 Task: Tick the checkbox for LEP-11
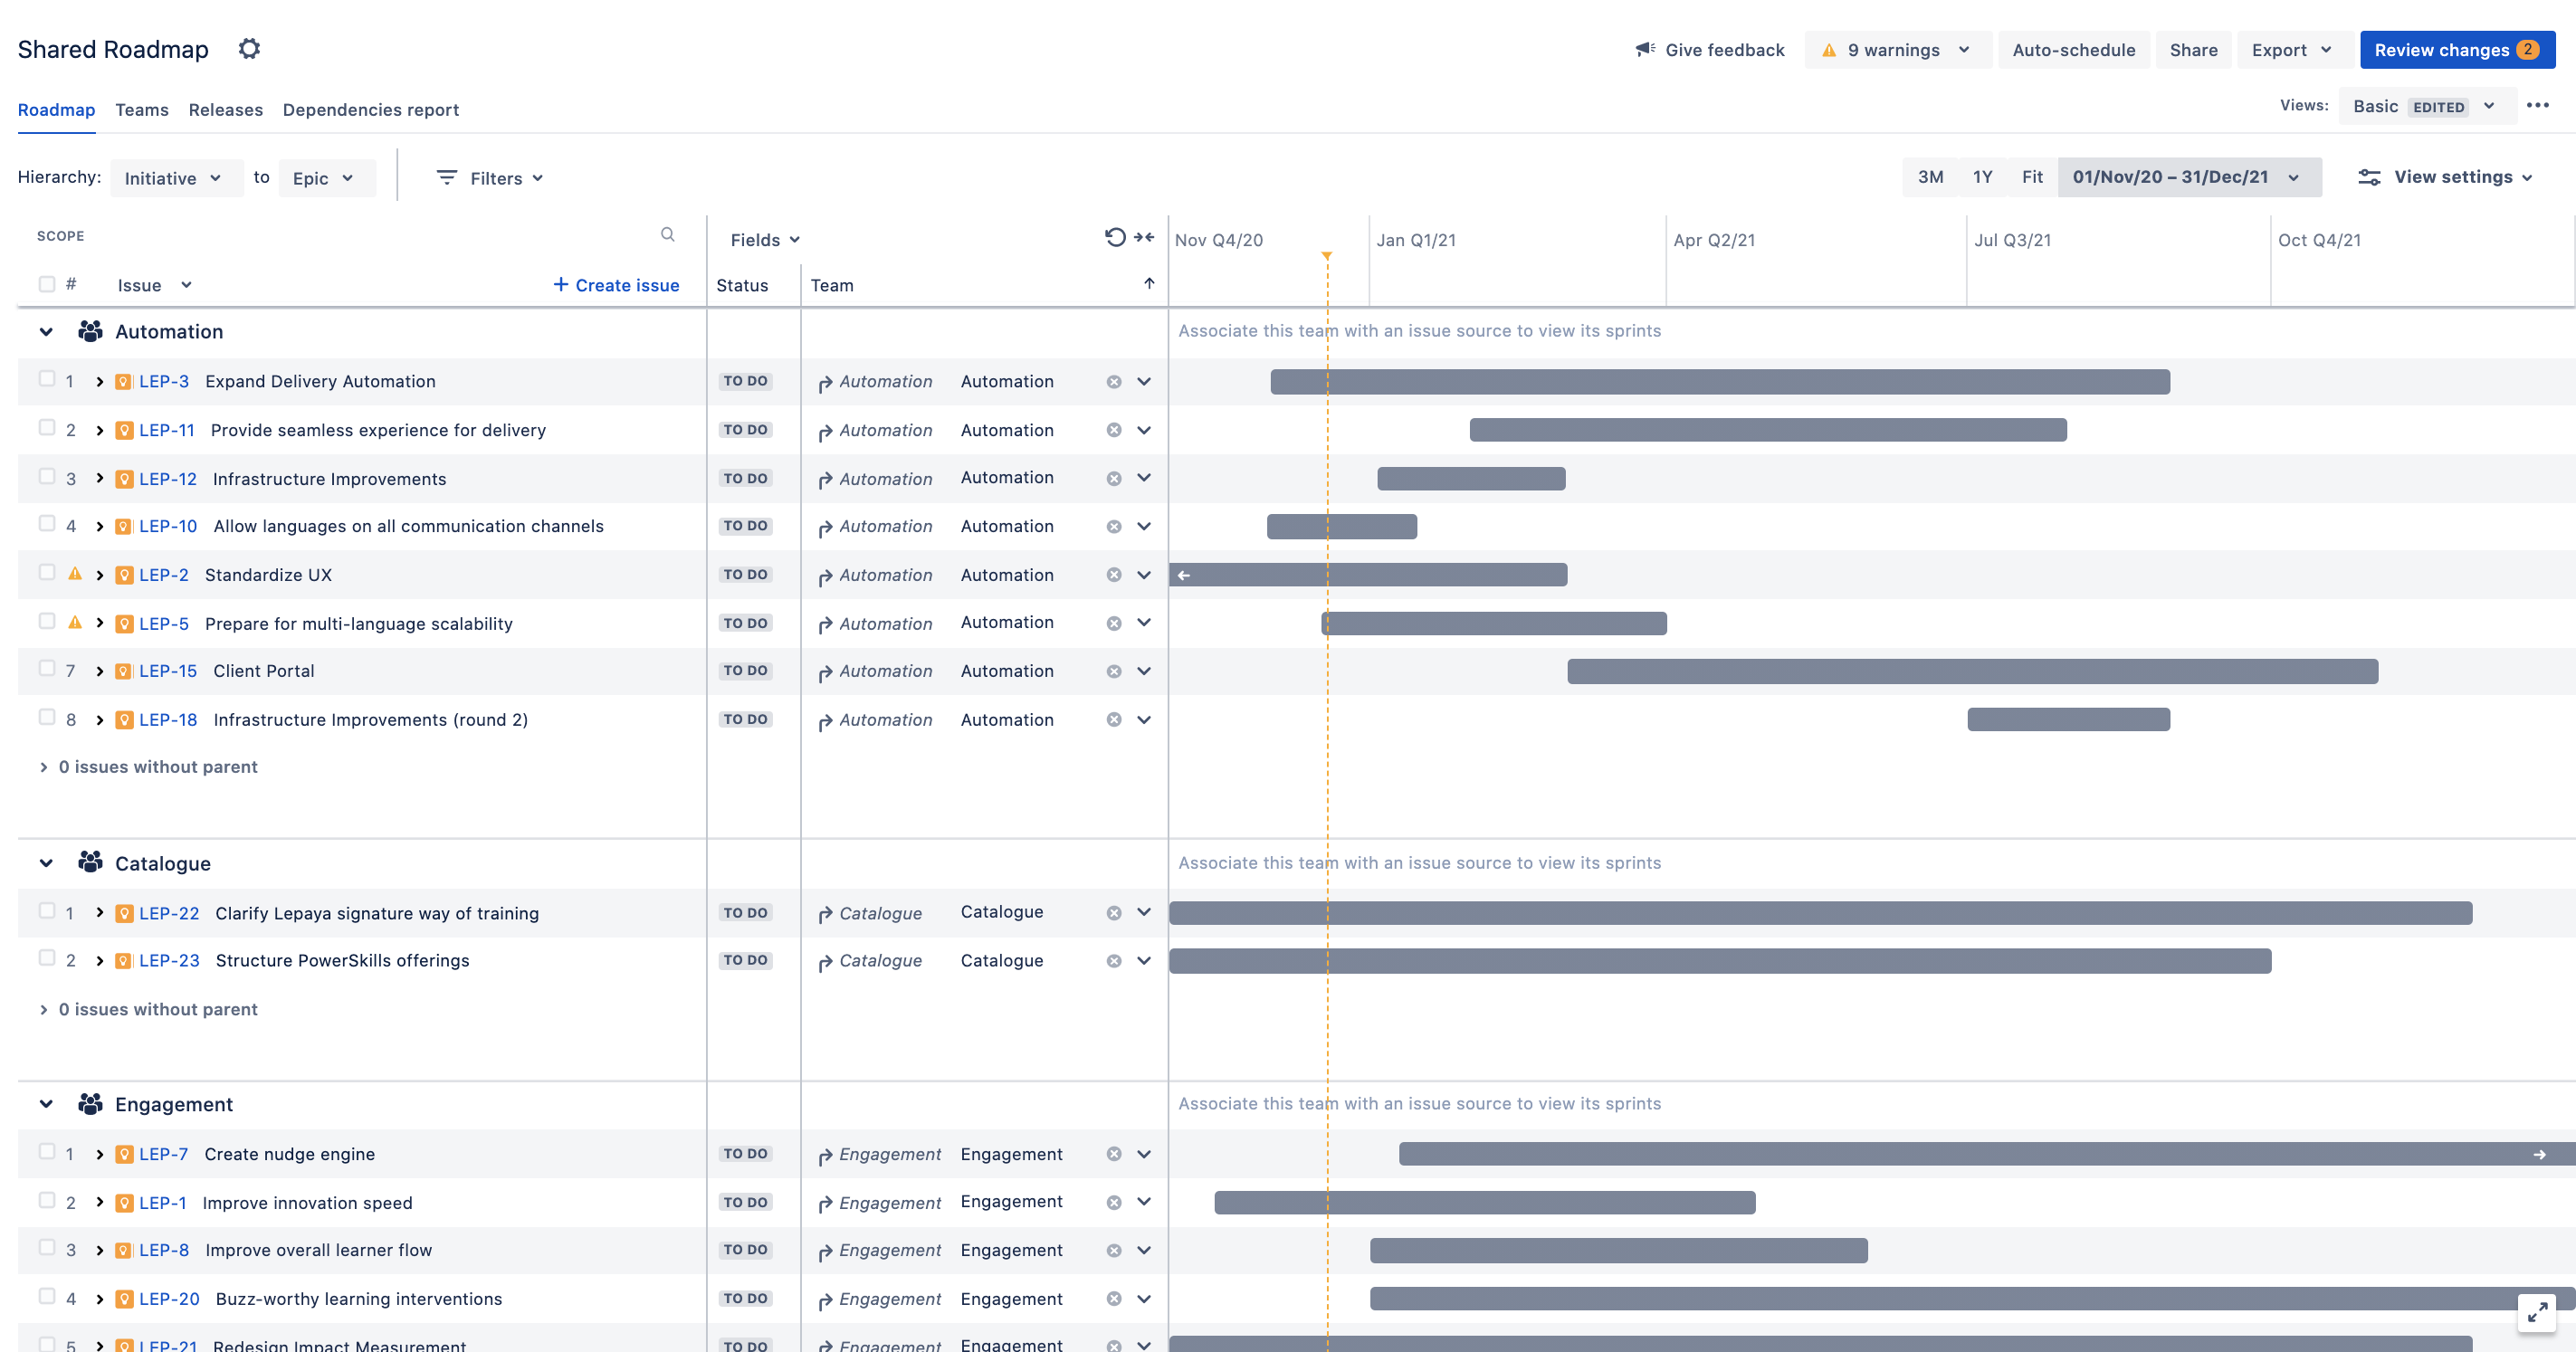point(47,428)
